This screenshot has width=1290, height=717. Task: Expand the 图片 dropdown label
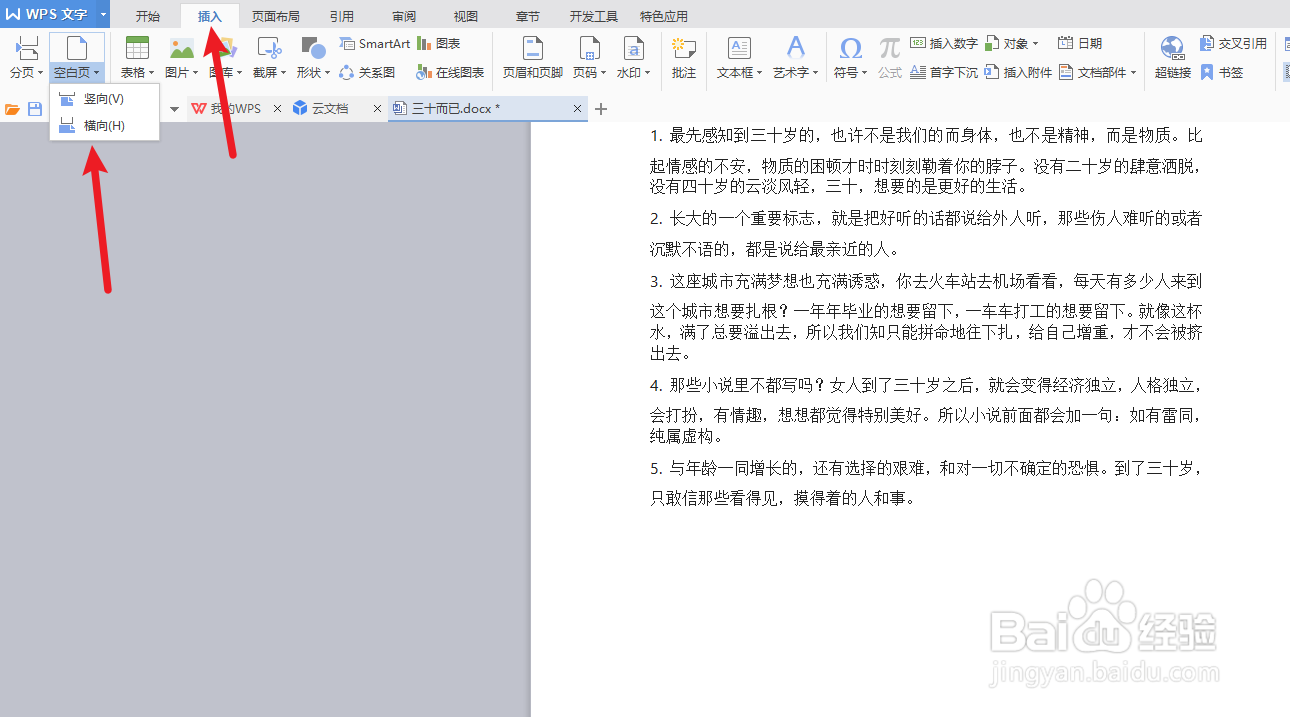coord(182,73)
